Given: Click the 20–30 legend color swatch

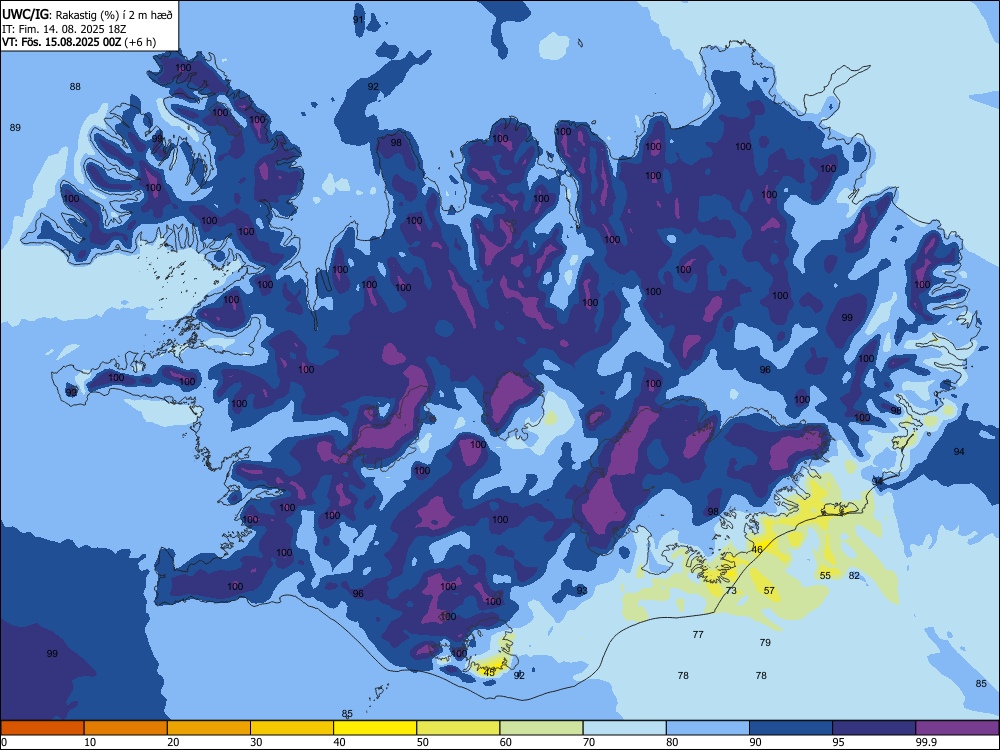Looking at the screenshot, I should [209, 728].
